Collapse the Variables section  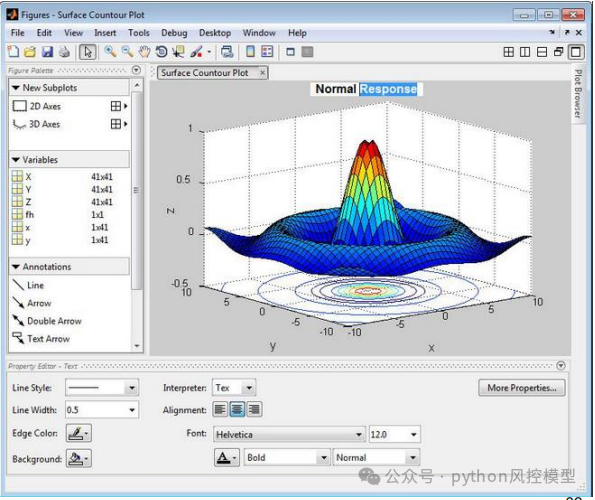coord(16,160)
